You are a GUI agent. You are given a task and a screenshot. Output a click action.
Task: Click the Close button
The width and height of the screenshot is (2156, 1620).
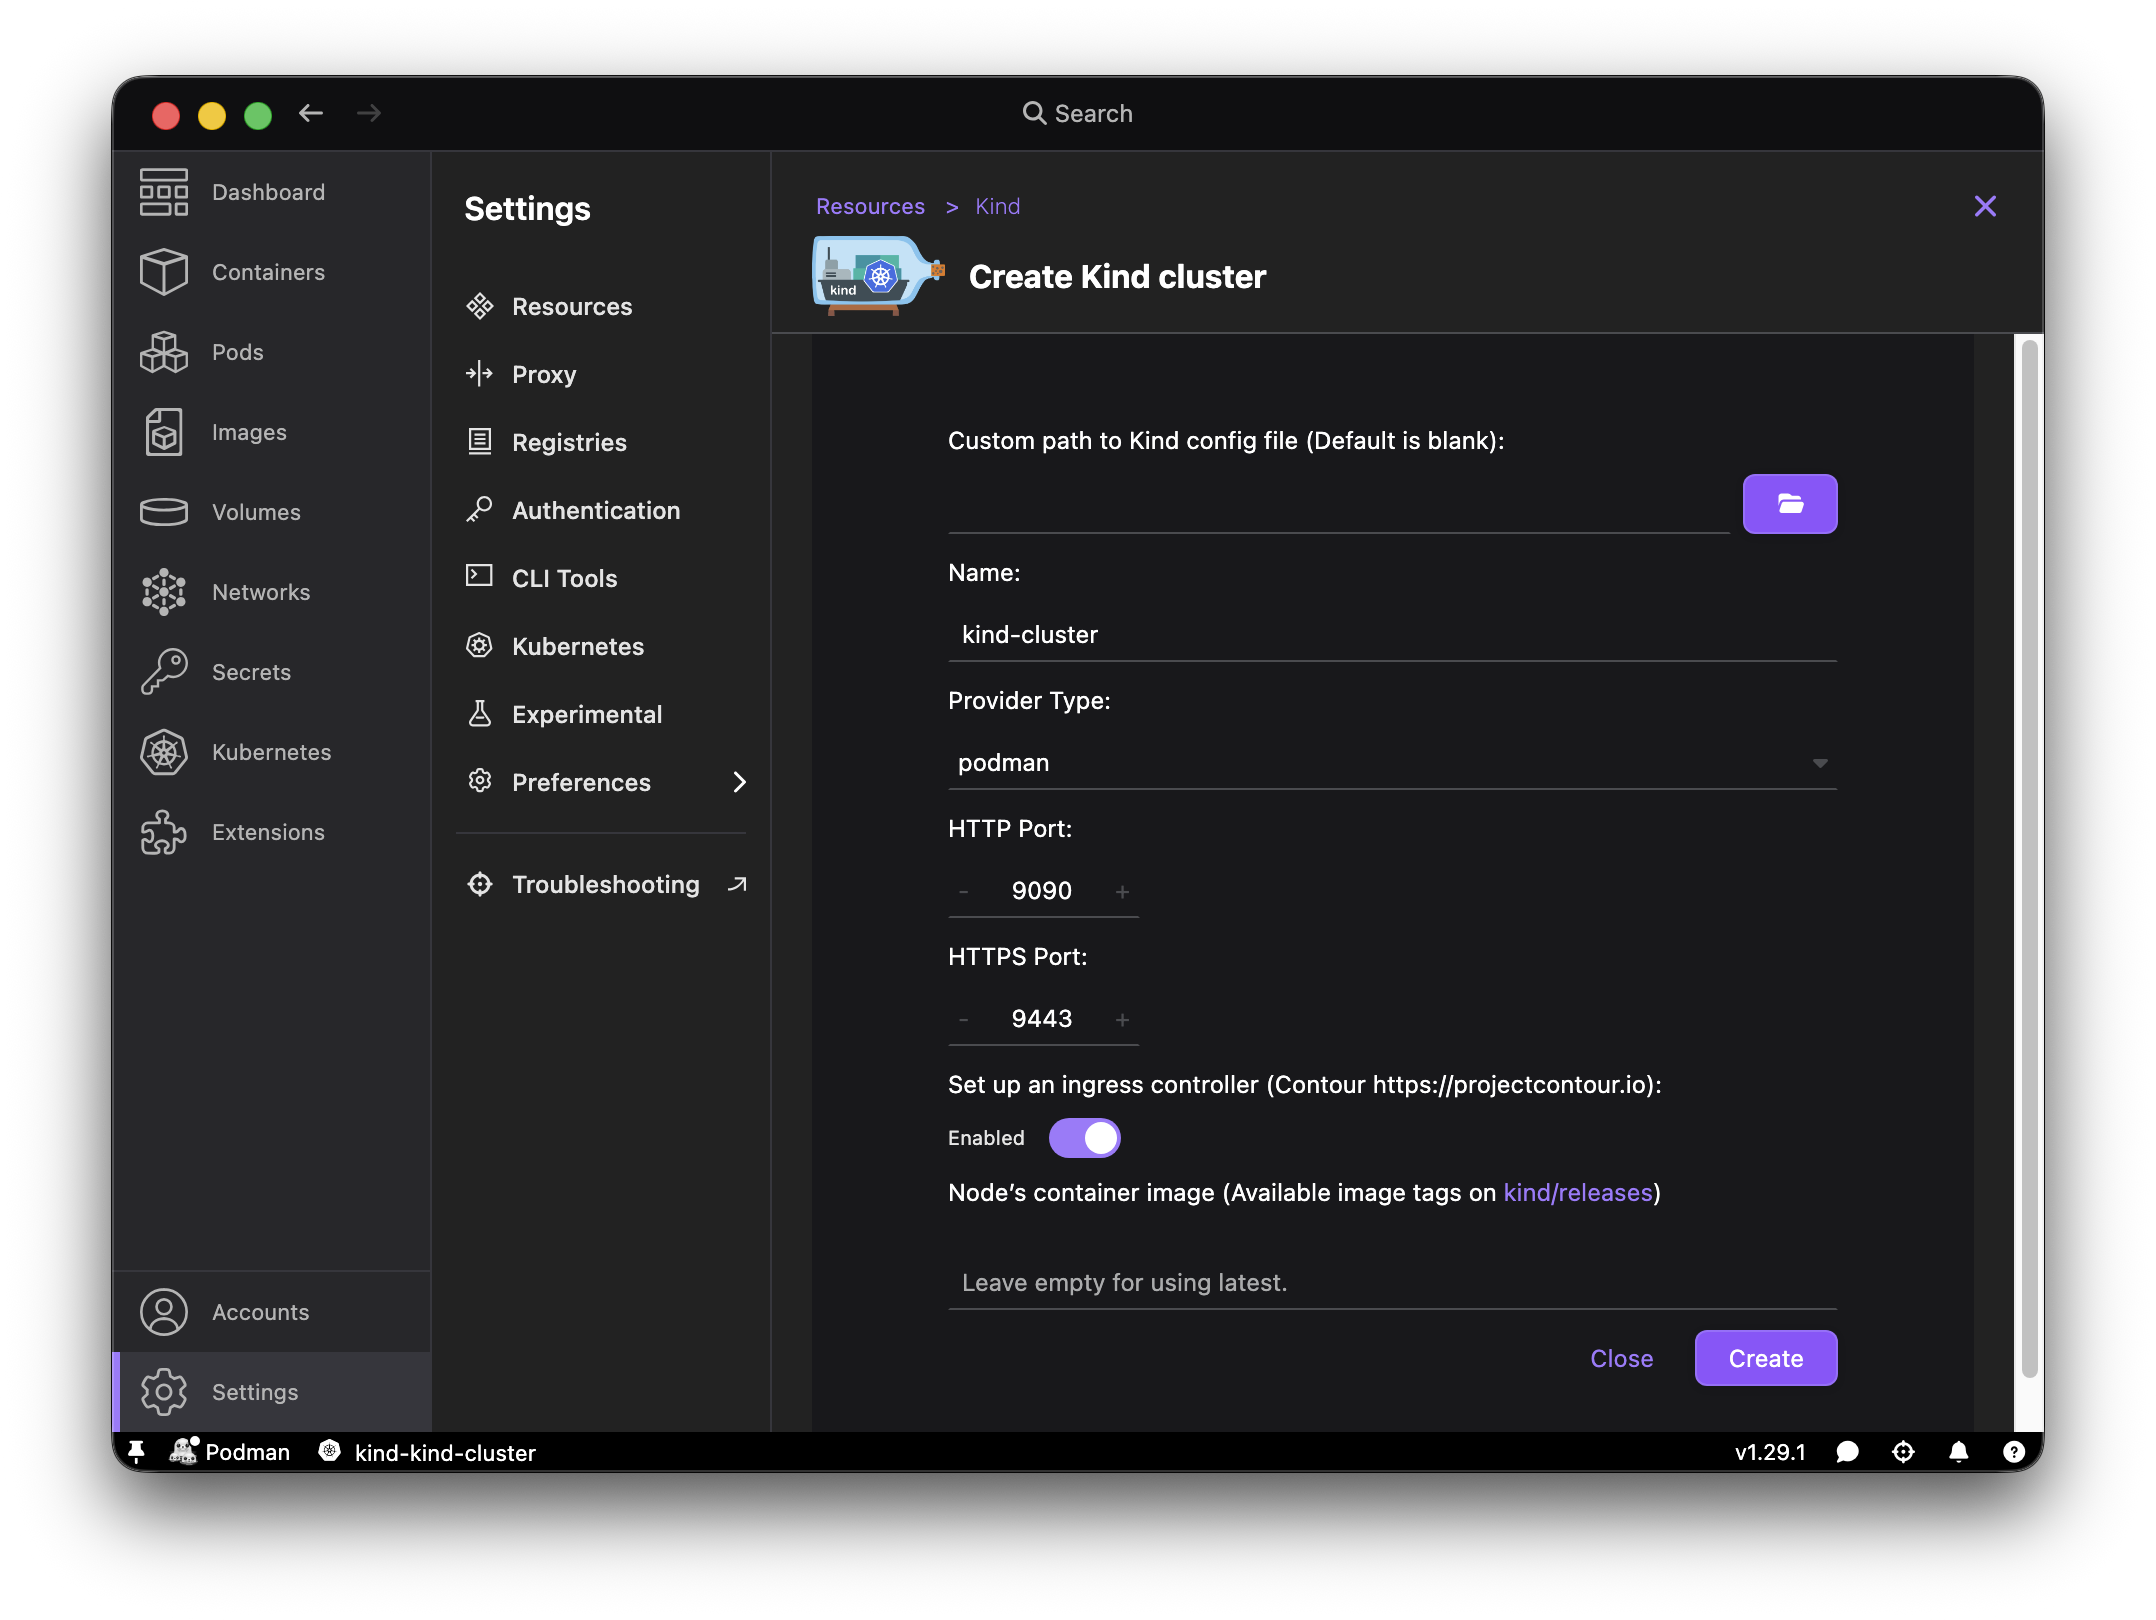(1621, 1358)
